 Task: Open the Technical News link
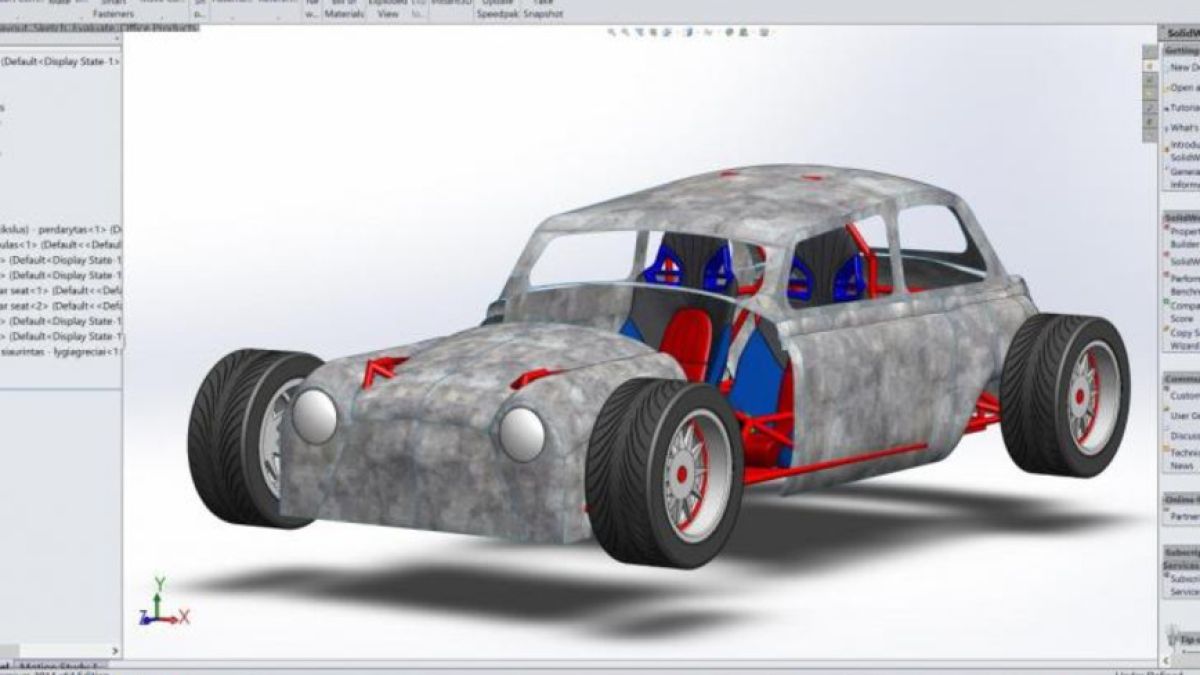pyautogui.click(x=1183, y=458)
